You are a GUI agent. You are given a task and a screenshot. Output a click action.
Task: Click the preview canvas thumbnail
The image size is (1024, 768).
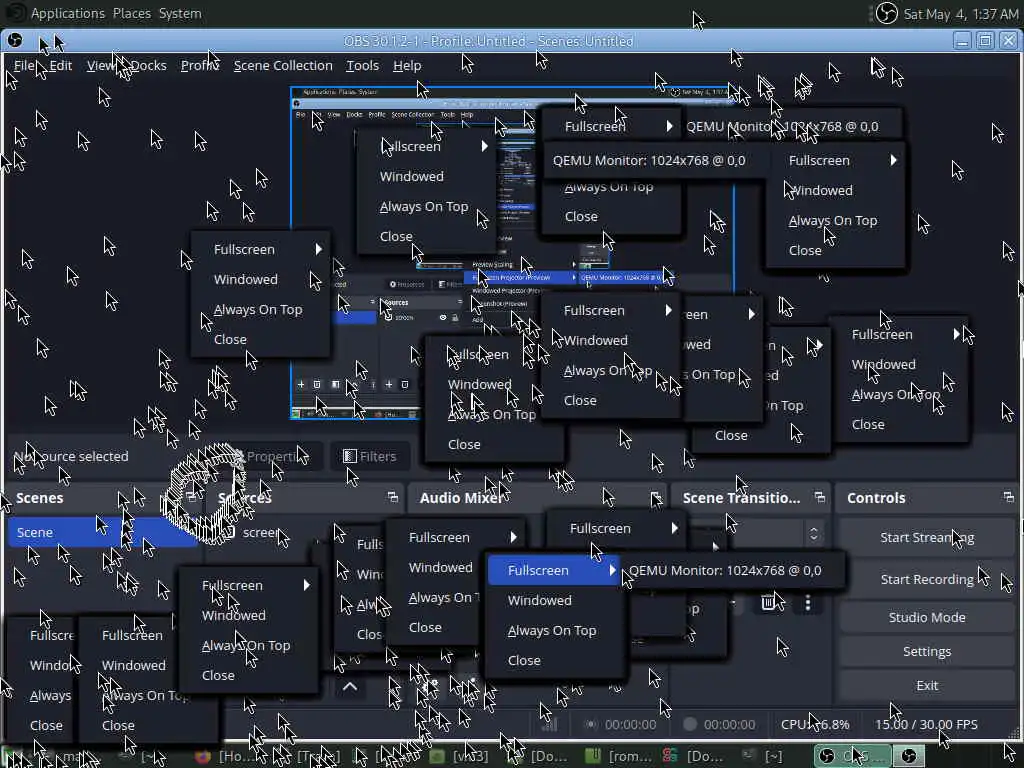(x=513, y=253)
